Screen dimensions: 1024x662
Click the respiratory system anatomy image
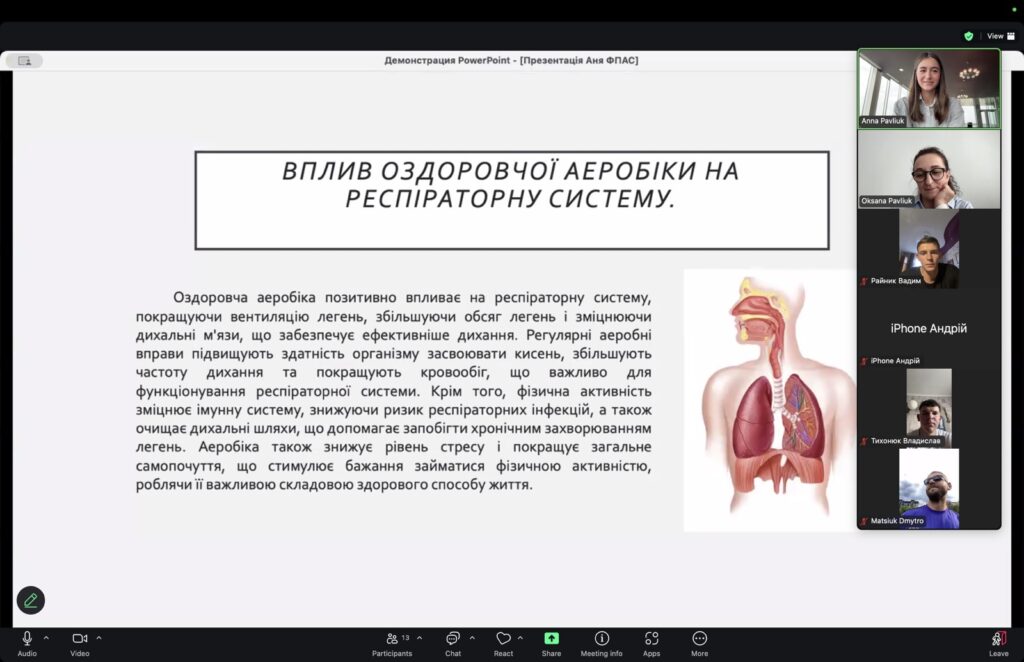[x=771, y=400]
